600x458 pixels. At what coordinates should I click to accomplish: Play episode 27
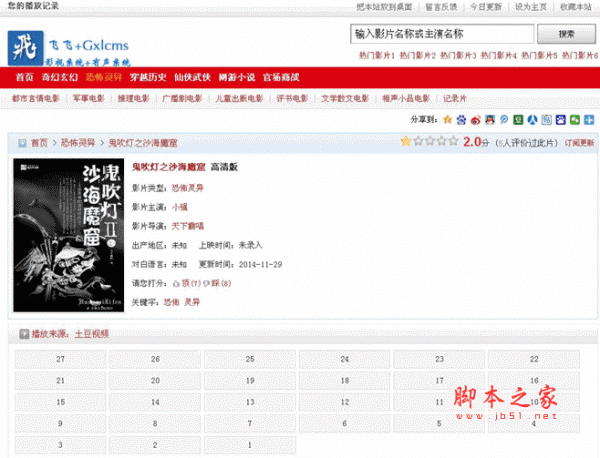point(60,359)
